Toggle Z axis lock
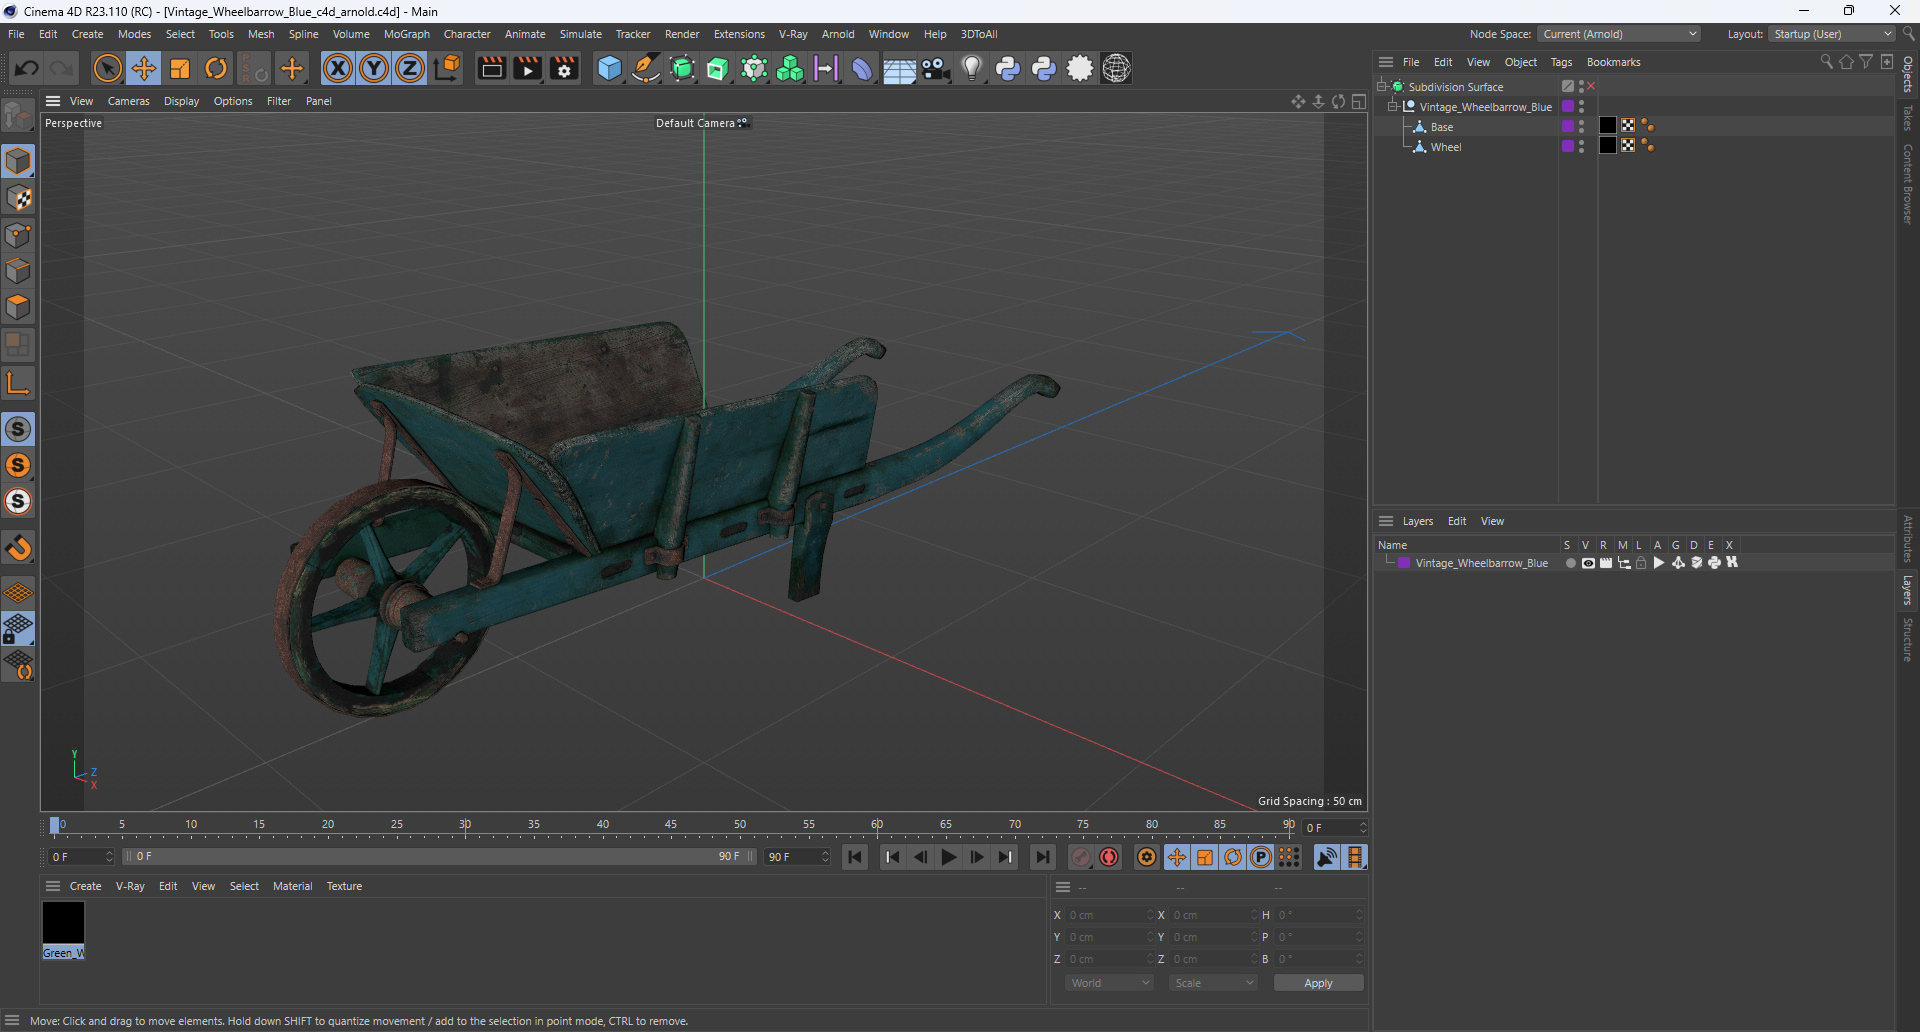Screen dimensions: 1920x1032 pos(410,68)
